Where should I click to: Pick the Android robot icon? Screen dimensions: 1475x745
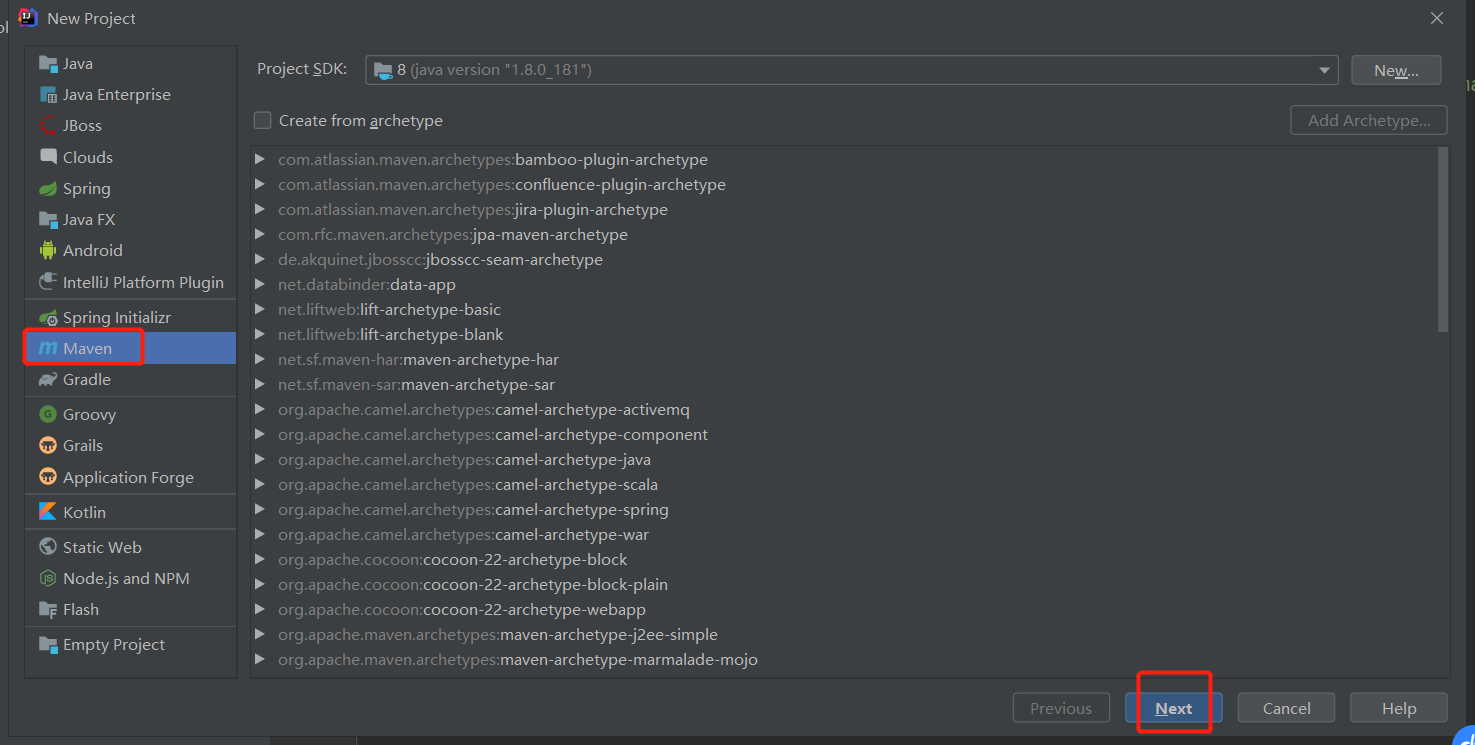tap(47, 251)
